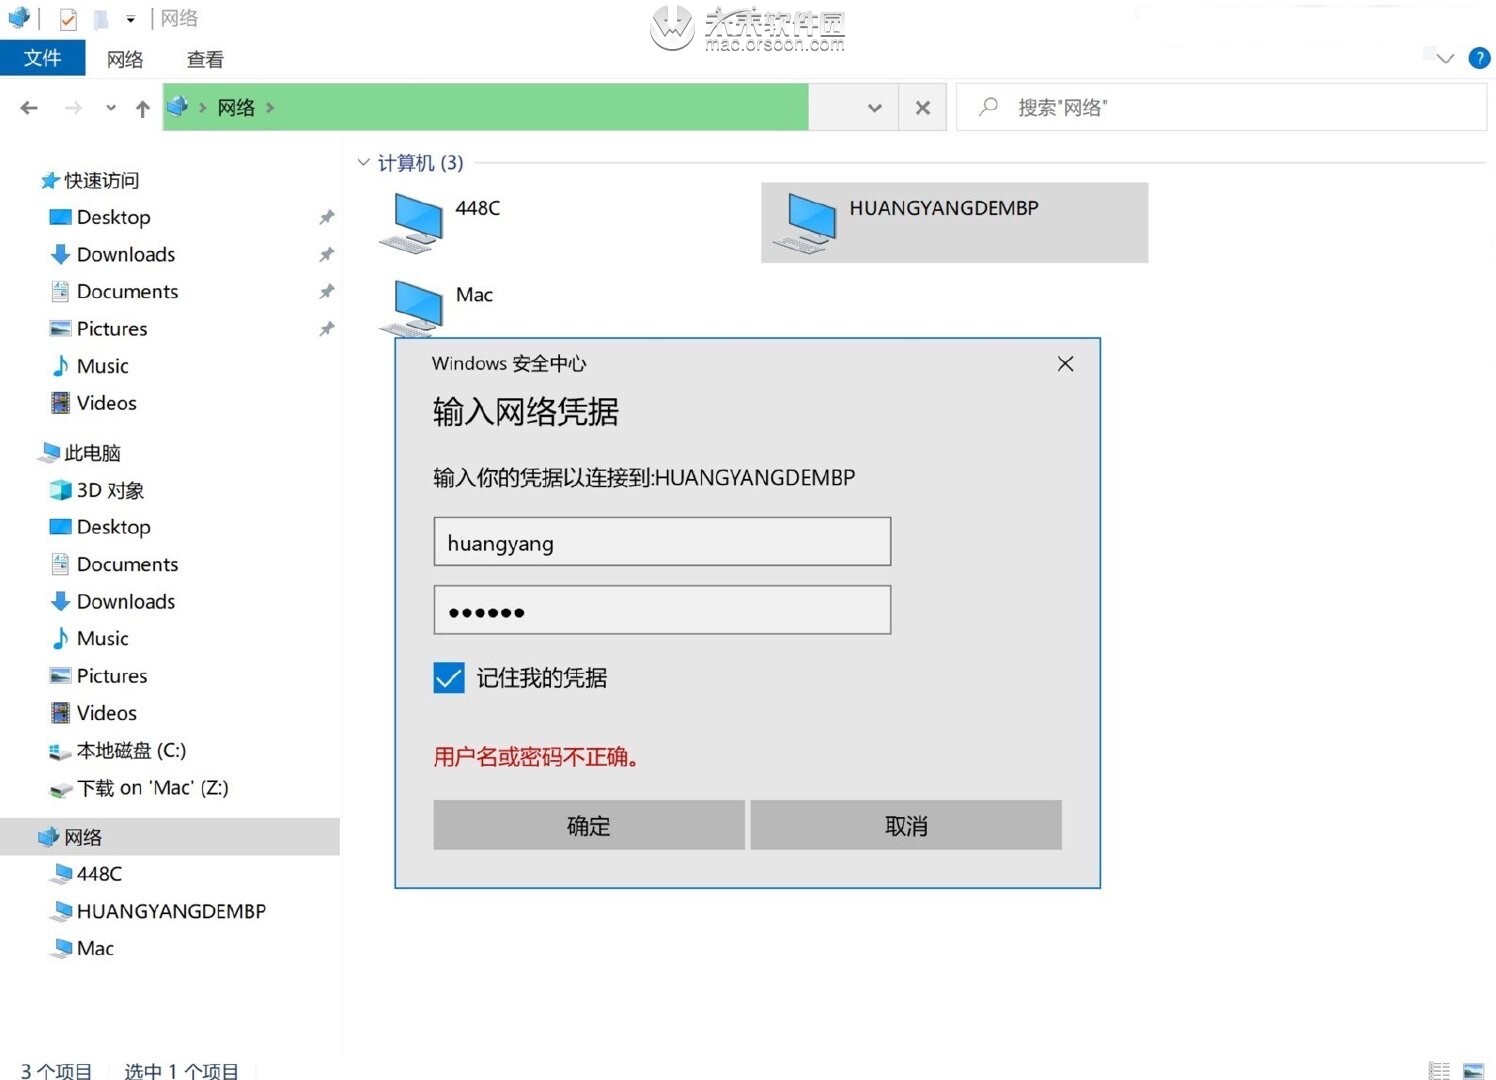This screenshot has height=1080, width=1496.
Task: Click the 网络 breadcrumb in address bar
Action: click(236, 107)
